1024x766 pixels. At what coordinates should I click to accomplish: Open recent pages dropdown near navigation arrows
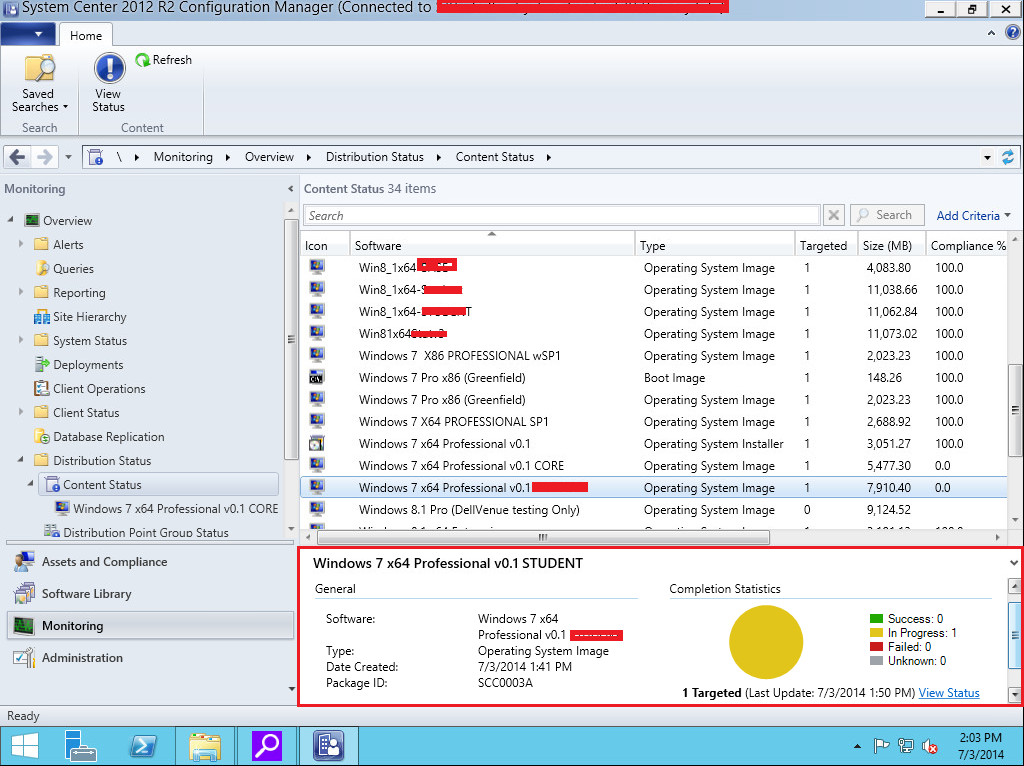coord(69,157)
